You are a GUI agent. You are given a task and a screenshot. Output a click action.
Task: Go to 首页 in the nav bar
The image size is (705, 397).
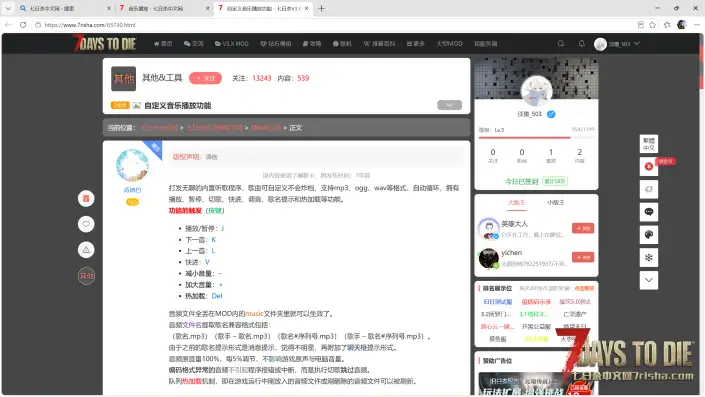163,44
